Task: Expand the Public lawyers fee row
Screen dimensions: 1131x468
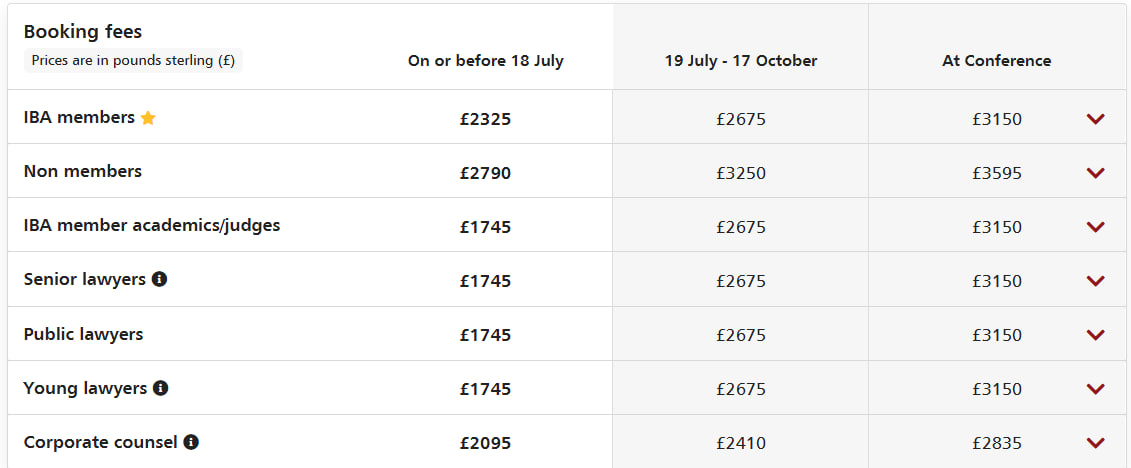Action: click(1095, 335)
